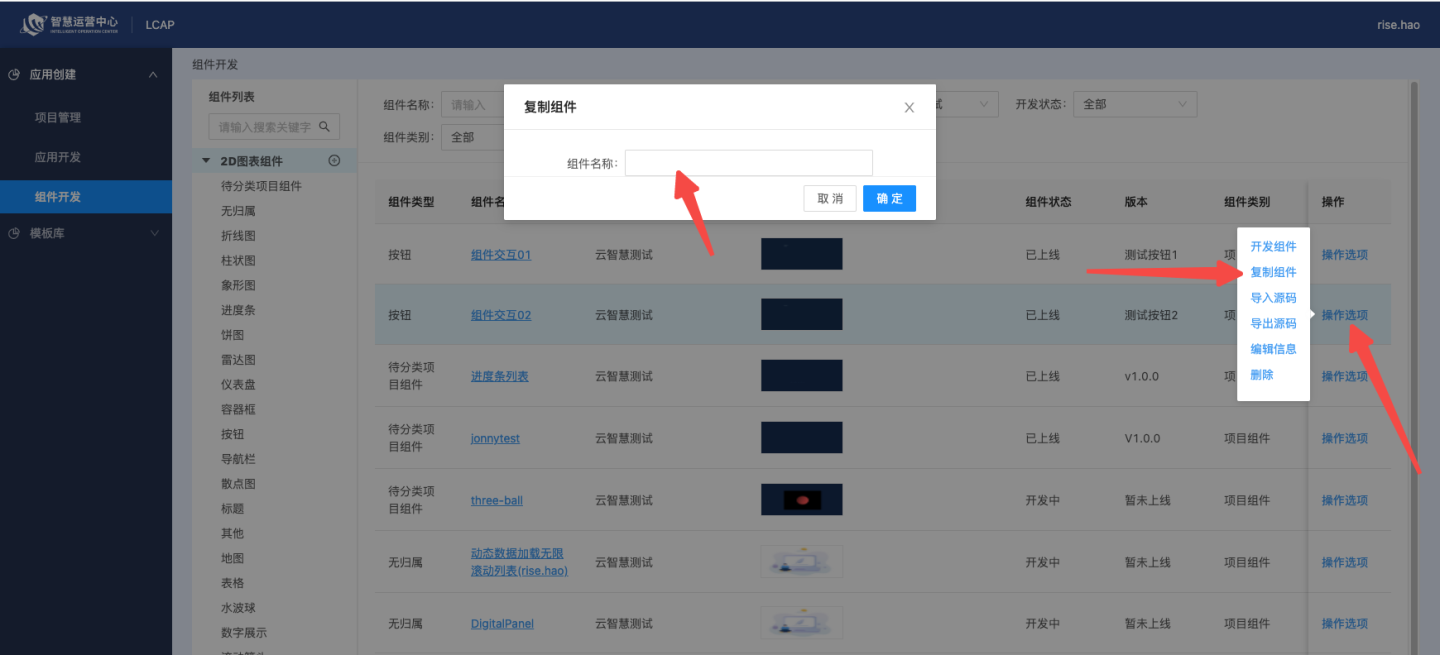Select 散点图 in the component tree
The width and height of the screenshot is (1440, 655).
coord(238,484)
